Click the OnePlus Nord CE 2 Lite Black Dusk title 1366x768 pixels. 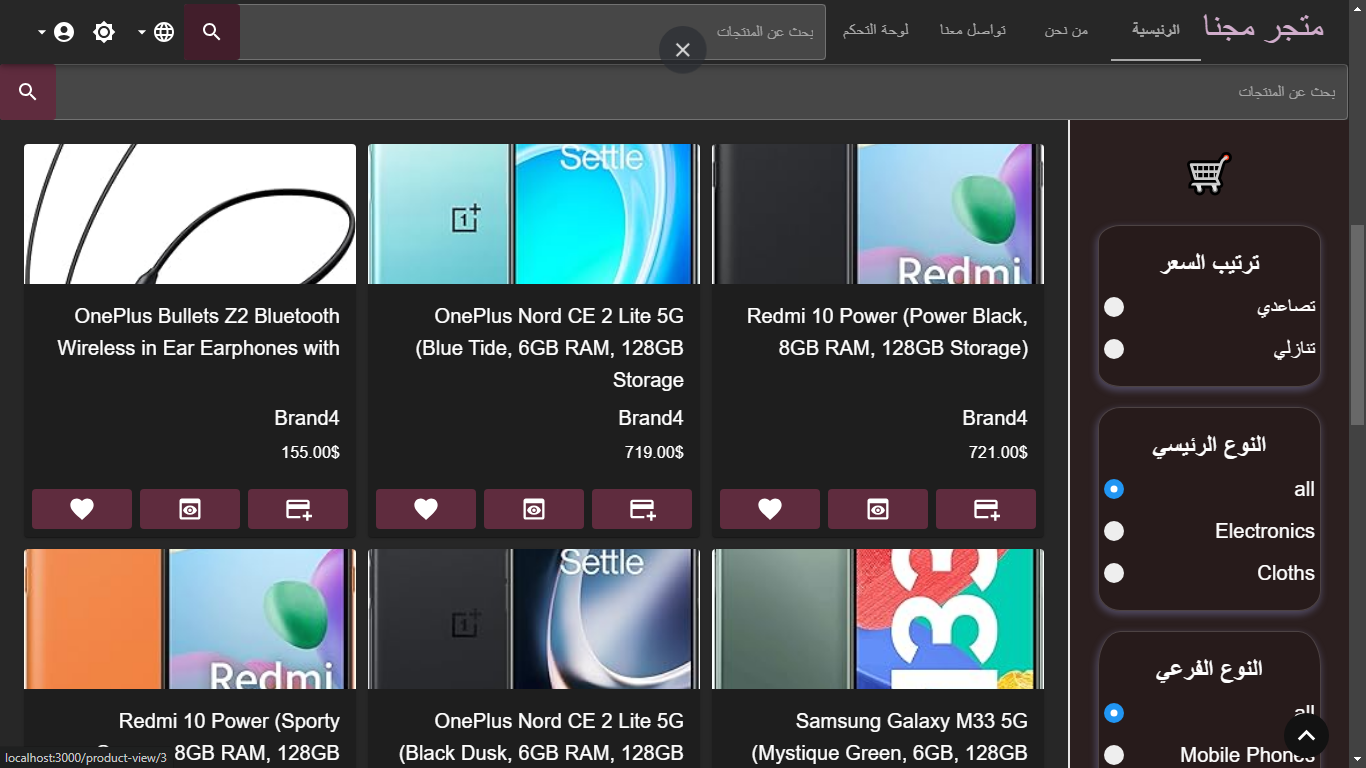tap(541, 737)
